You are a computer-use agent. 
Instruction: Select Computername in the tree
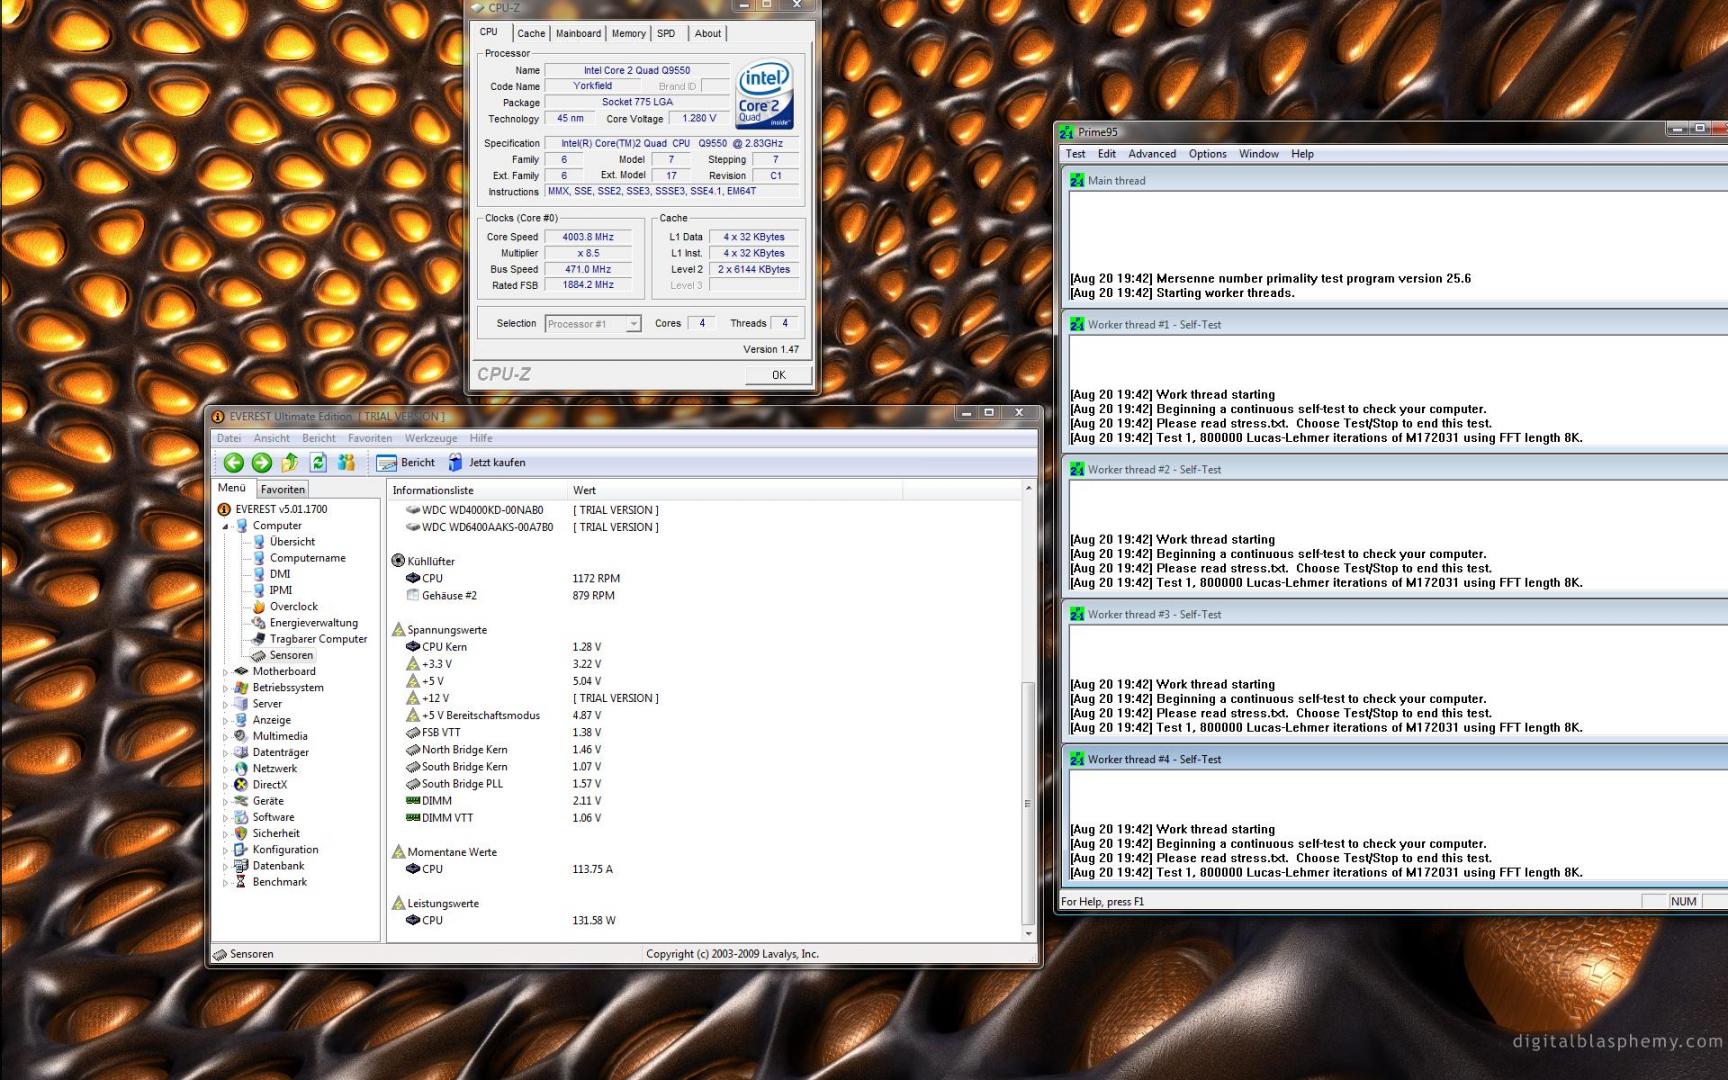(x=308, y=558)
